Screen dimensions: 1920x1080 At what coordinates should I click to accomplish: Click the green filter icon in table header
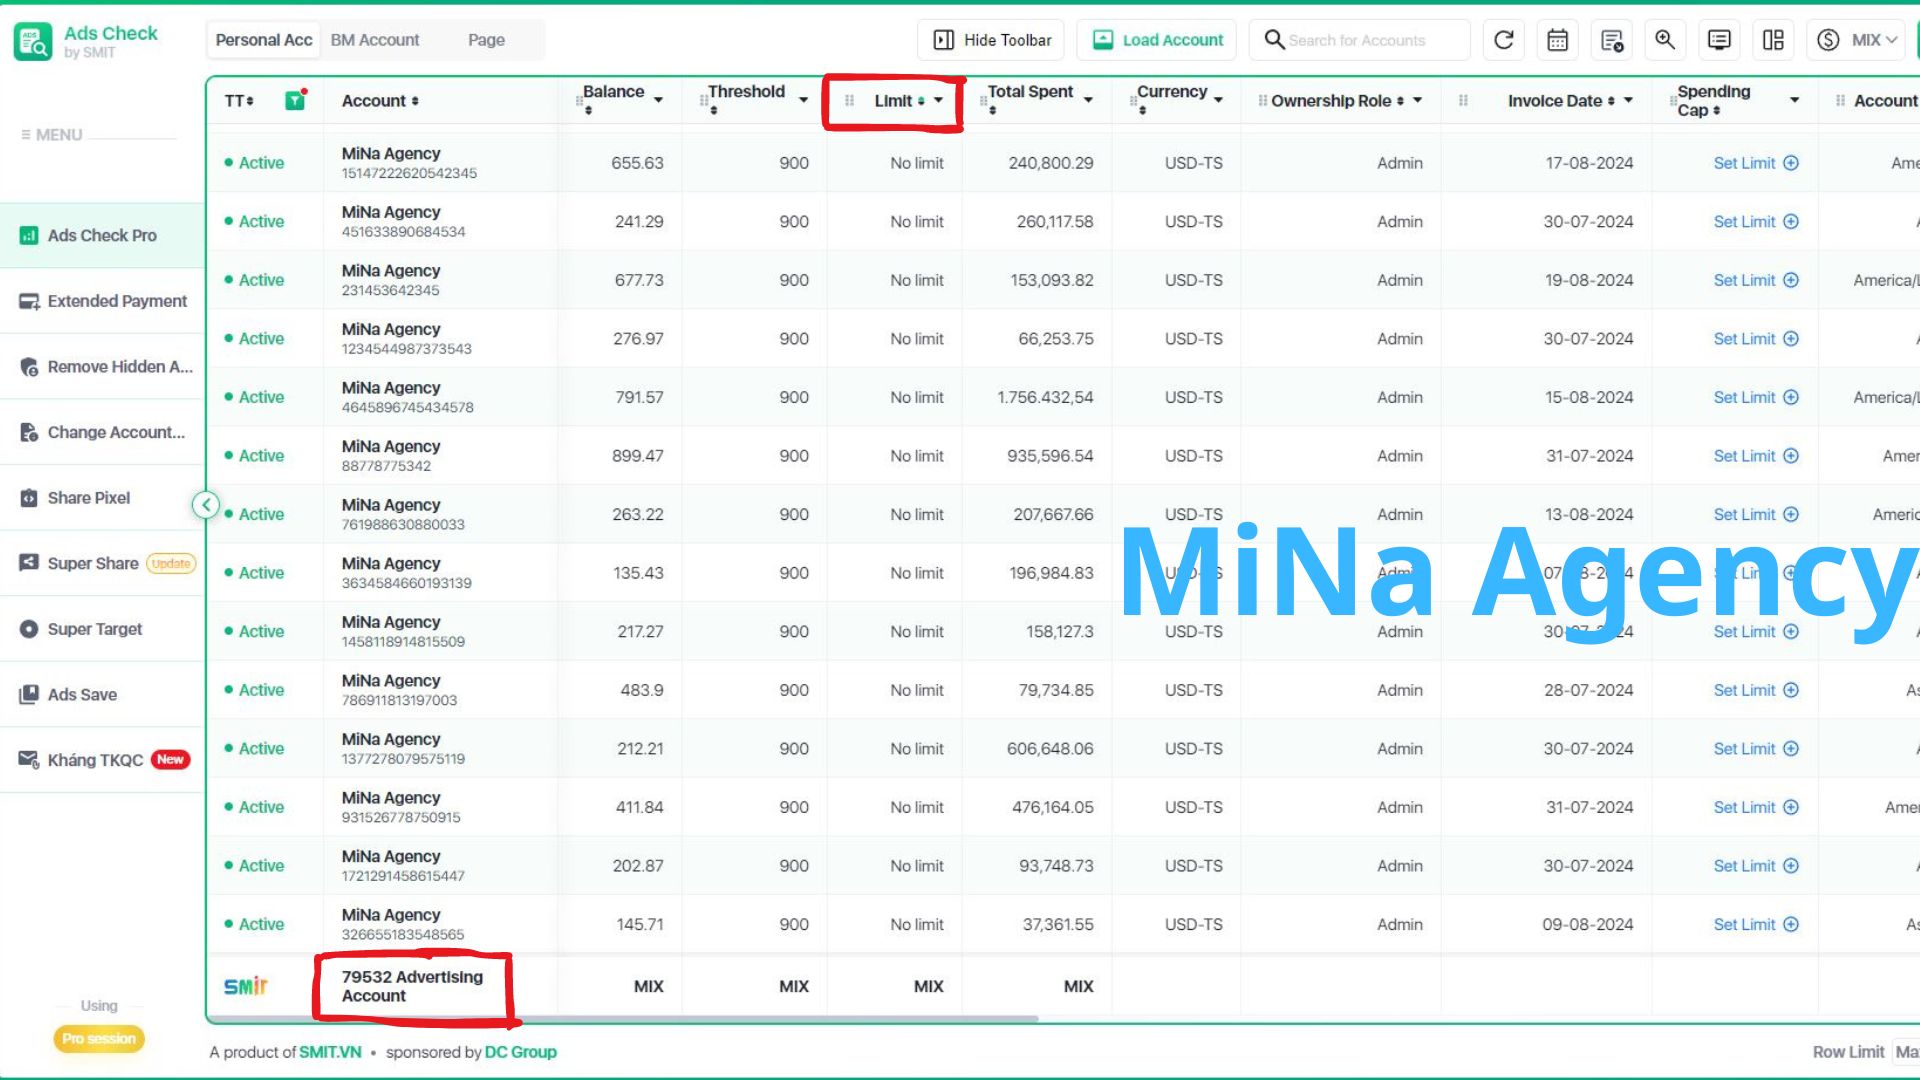tap(295, 100)
